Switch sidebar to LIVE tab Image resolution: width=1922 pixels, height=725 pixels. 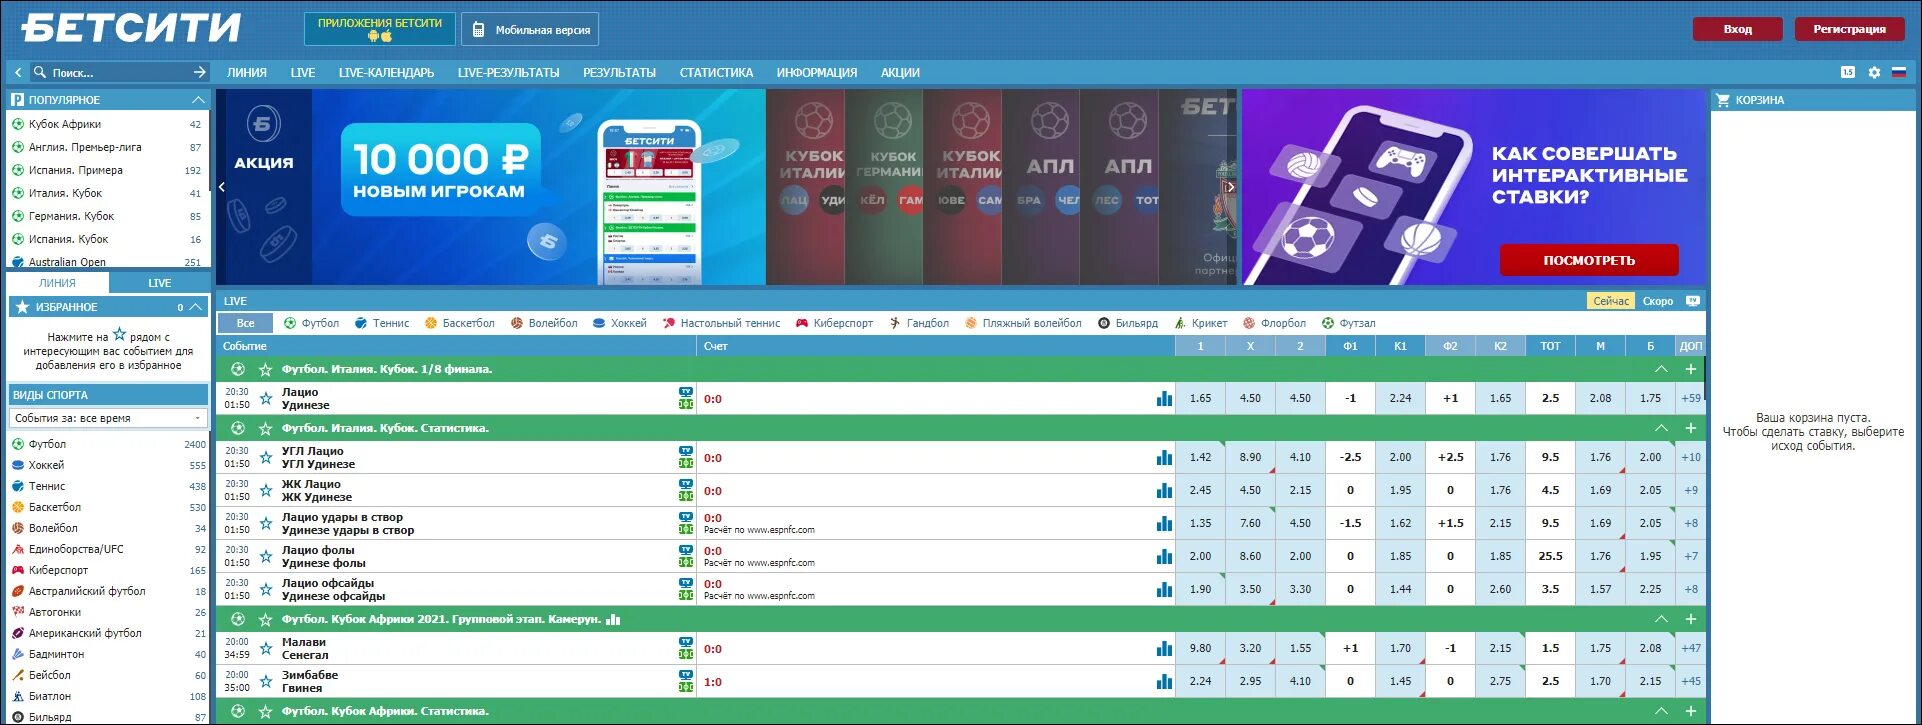(x=159, y=283)
